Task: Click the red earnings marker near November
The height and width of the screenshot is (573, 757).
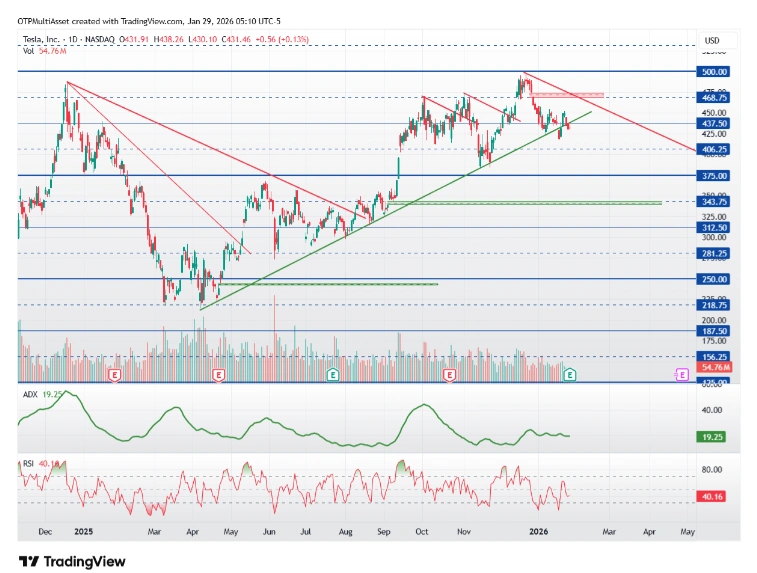Action: pyautogui.click(x=450, y=374)
